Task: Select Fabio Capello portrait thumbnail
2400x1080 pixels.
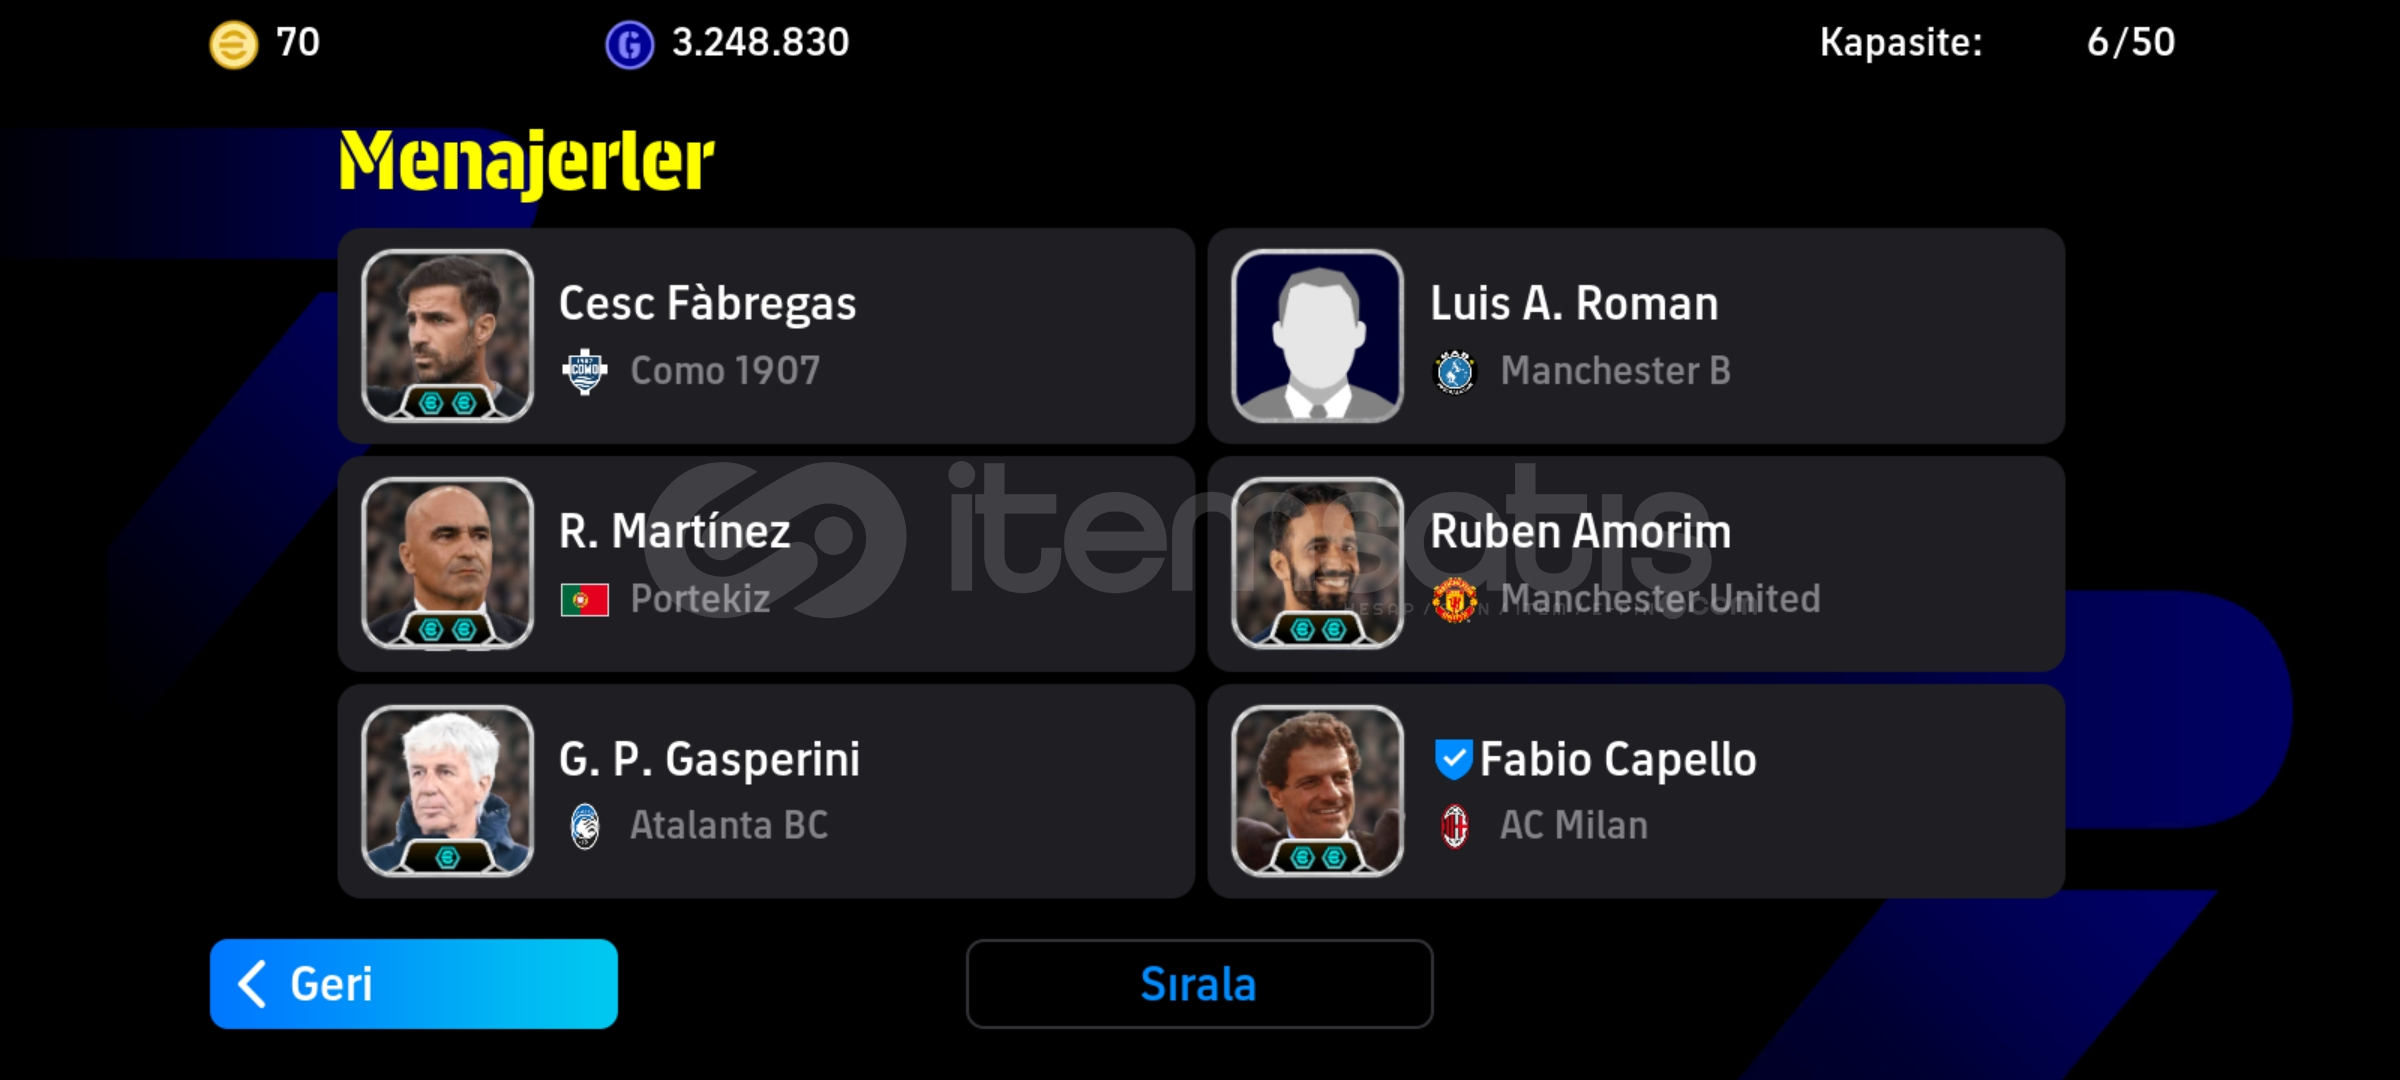Action: coord(1317,791)
